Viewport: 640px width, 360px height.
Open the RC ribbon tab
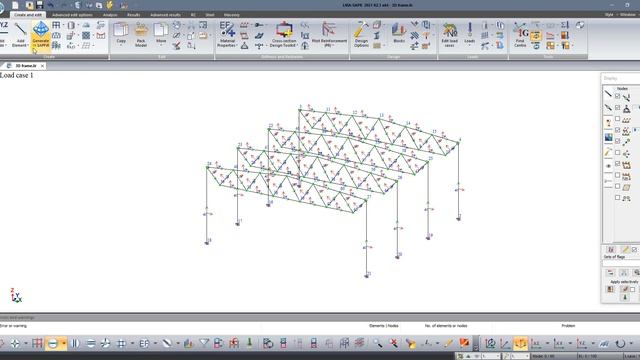coord(193,15)
